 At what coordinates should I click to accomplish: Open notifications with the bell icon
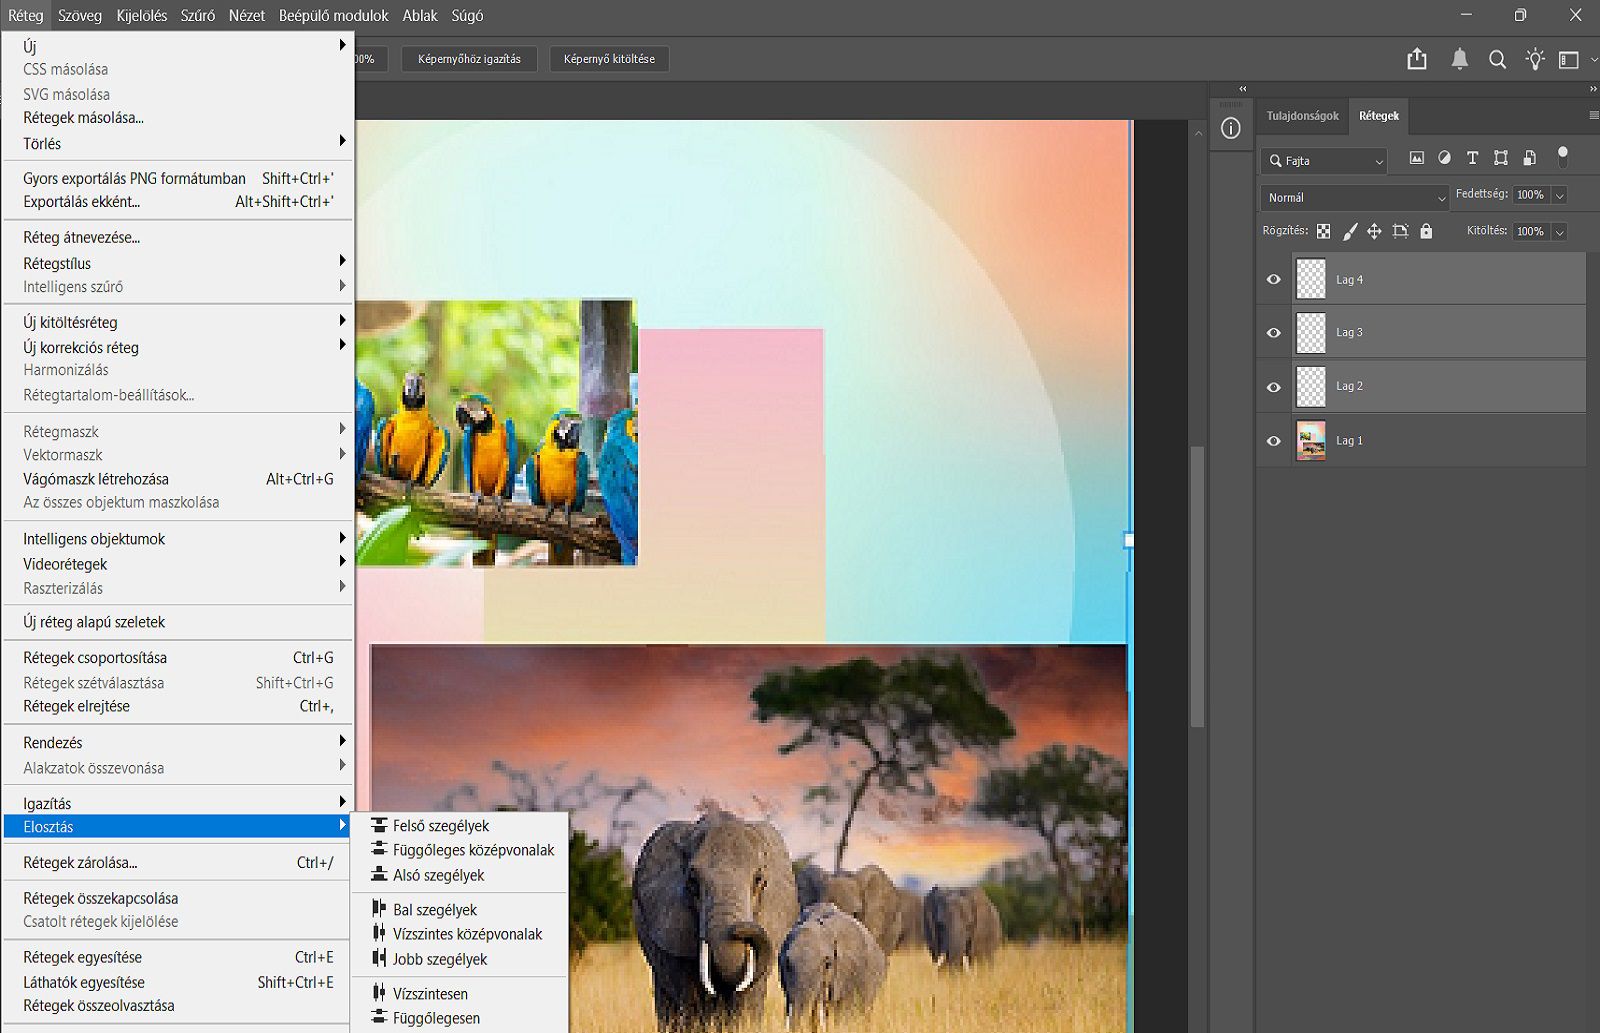tap(1459, 59)
